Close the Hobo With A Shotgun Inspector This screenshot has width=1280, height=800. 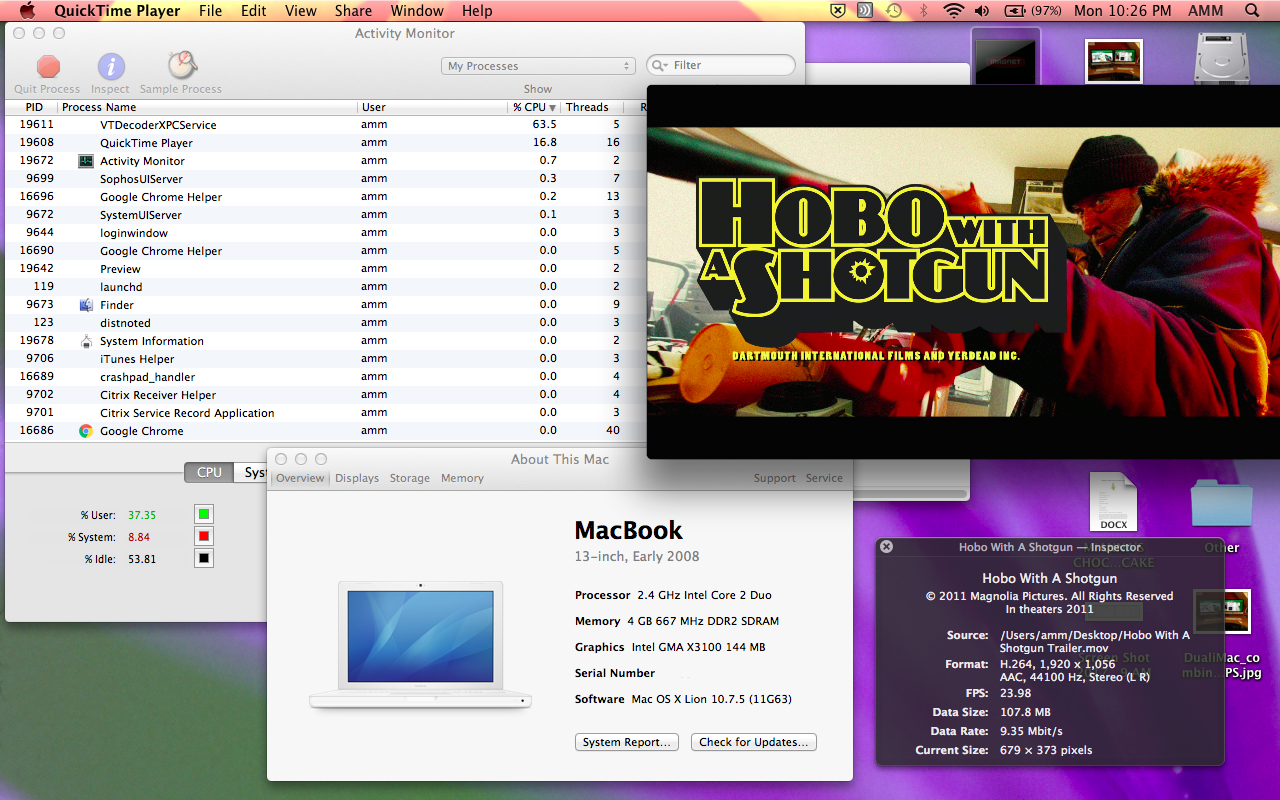(886, 547)
